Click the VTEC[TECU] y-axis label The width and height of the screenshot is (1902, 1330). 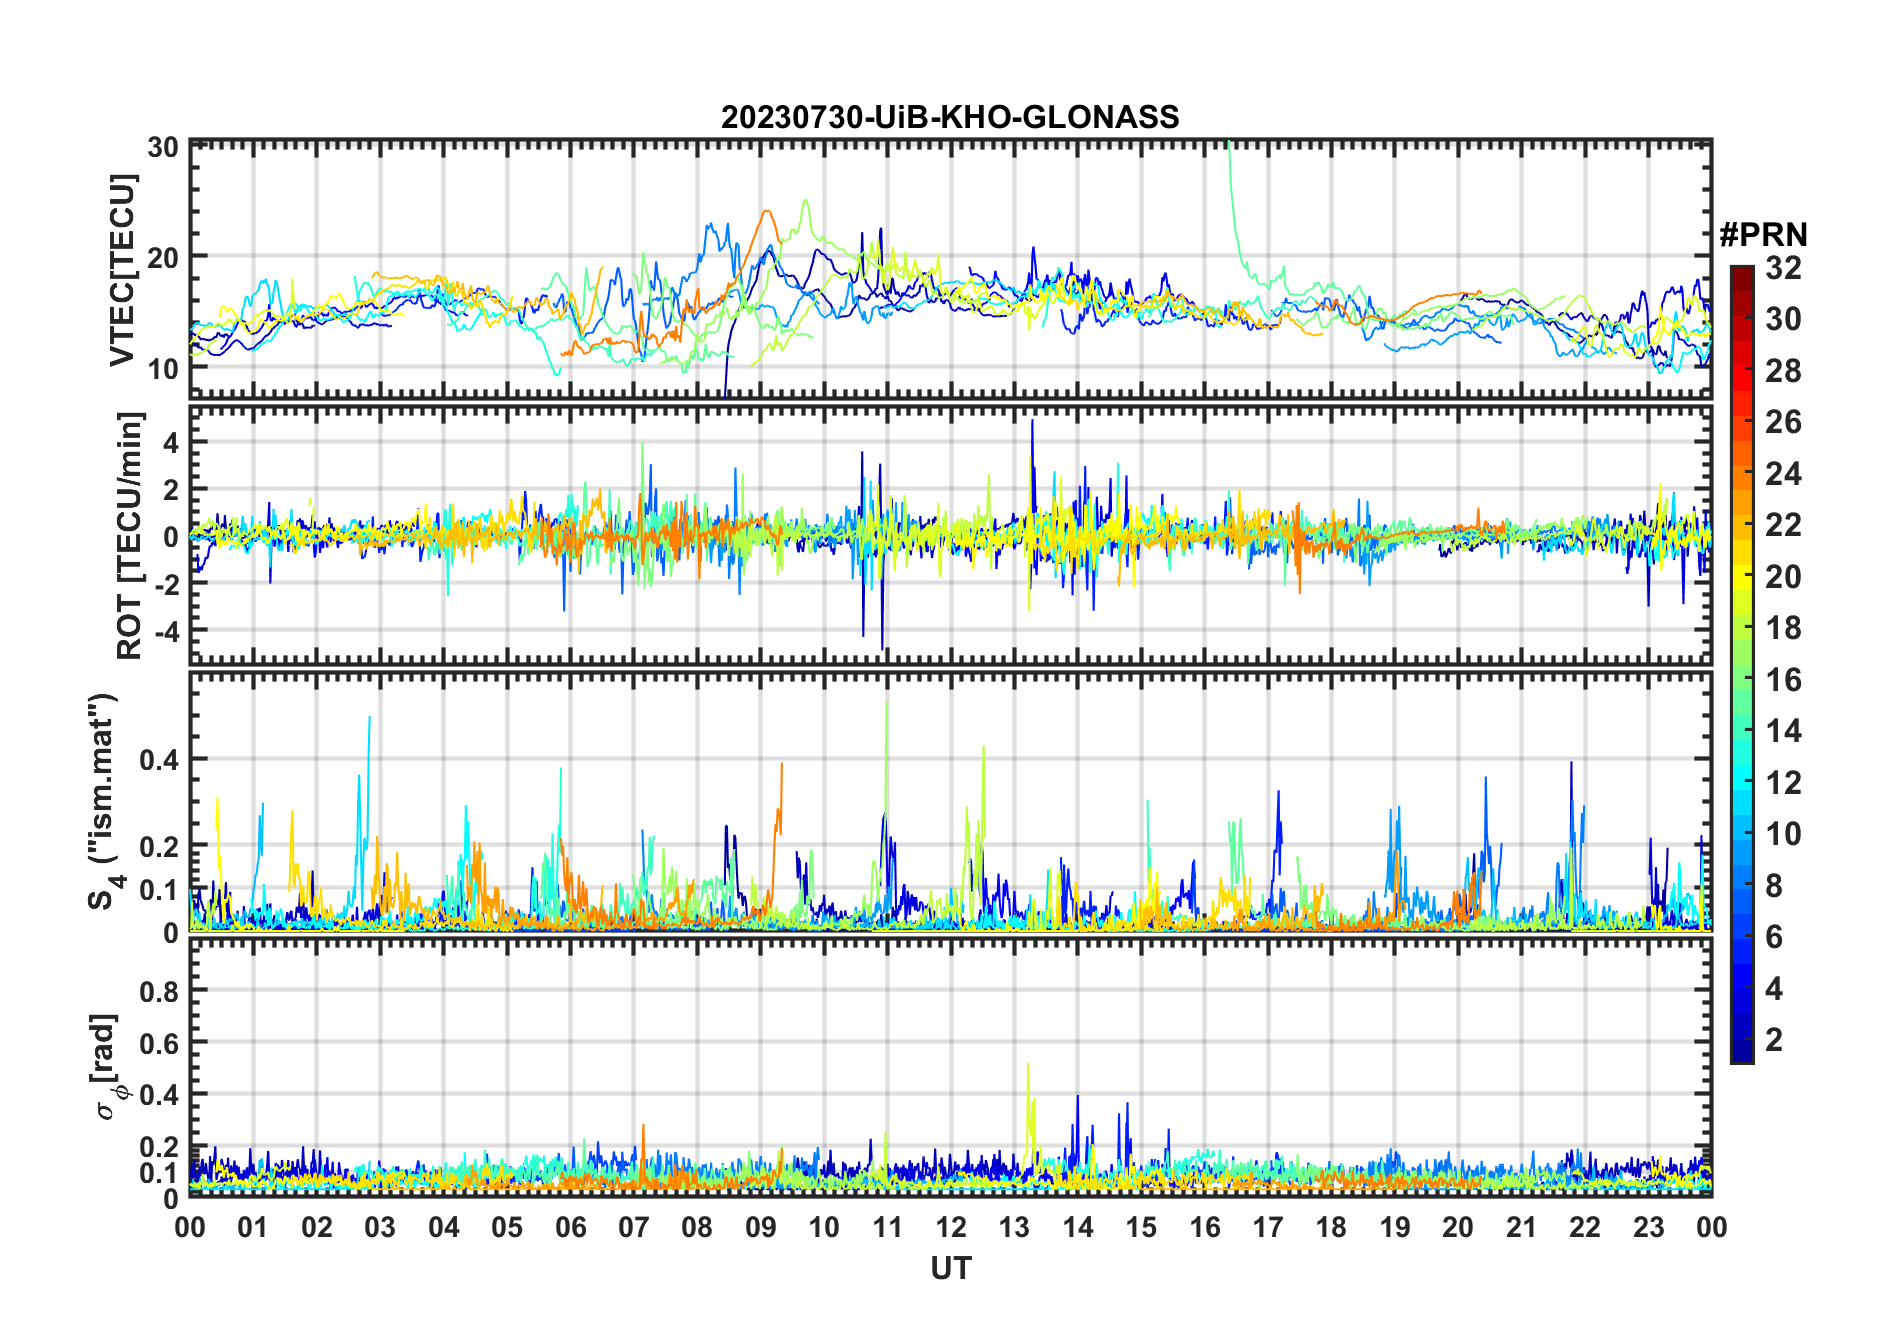pyautogui.click(x=122, y=271)
